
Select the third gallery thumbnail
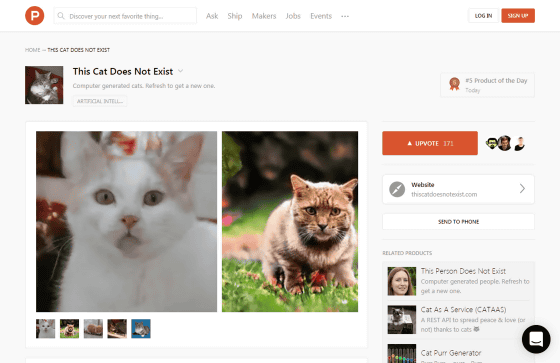point(93,329)
